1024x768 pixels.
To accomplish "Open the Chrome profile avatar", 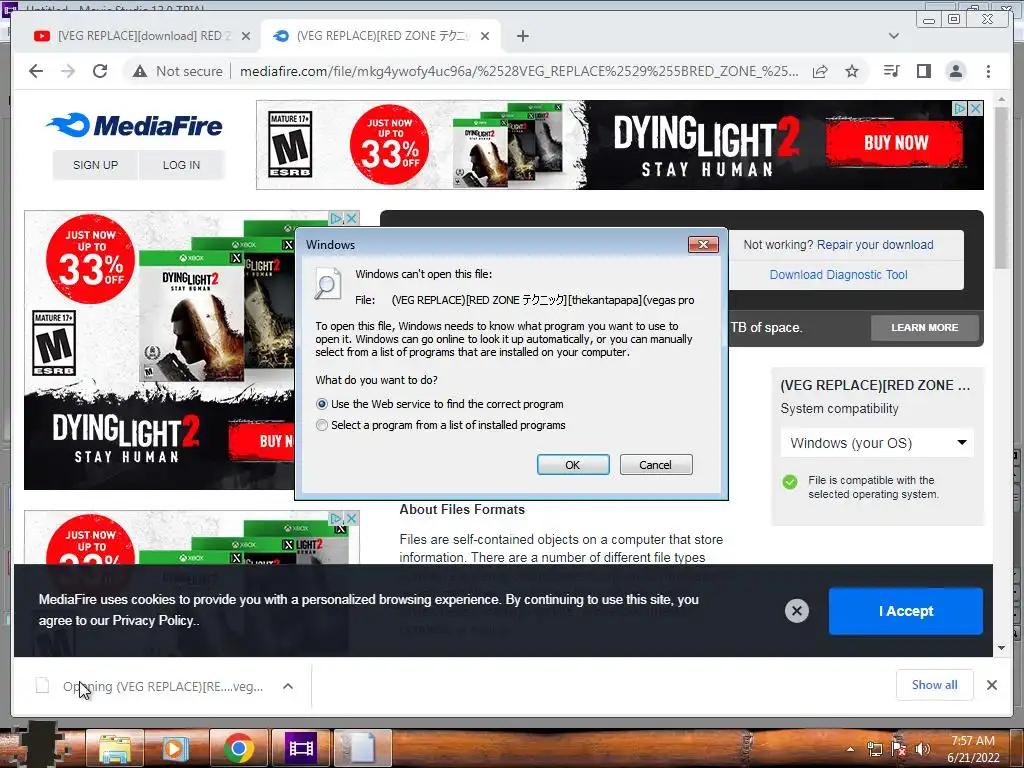I will [x=955, y=71].
